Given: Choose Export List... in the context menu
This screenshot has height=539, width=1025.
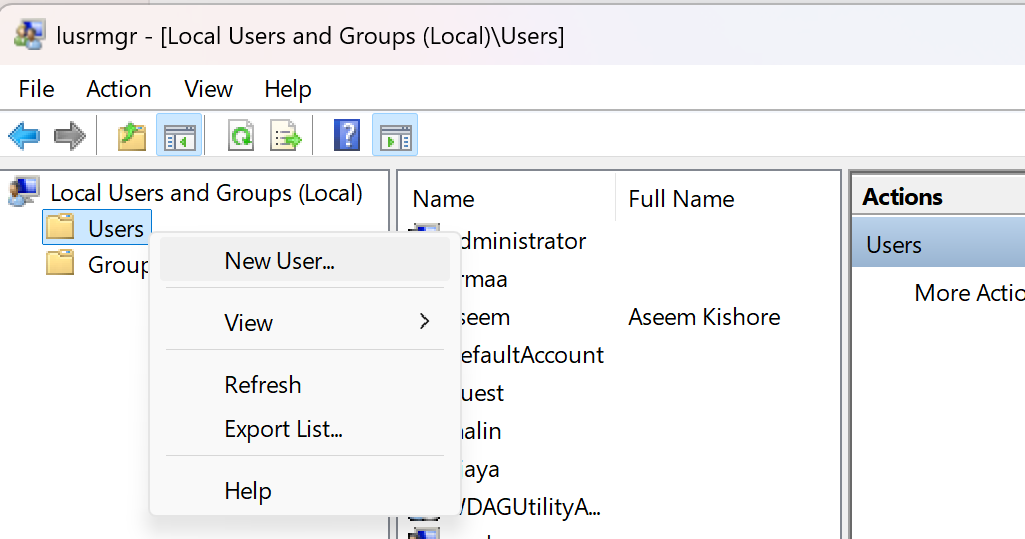Looking at the screenshot, I should coord(283,430).
